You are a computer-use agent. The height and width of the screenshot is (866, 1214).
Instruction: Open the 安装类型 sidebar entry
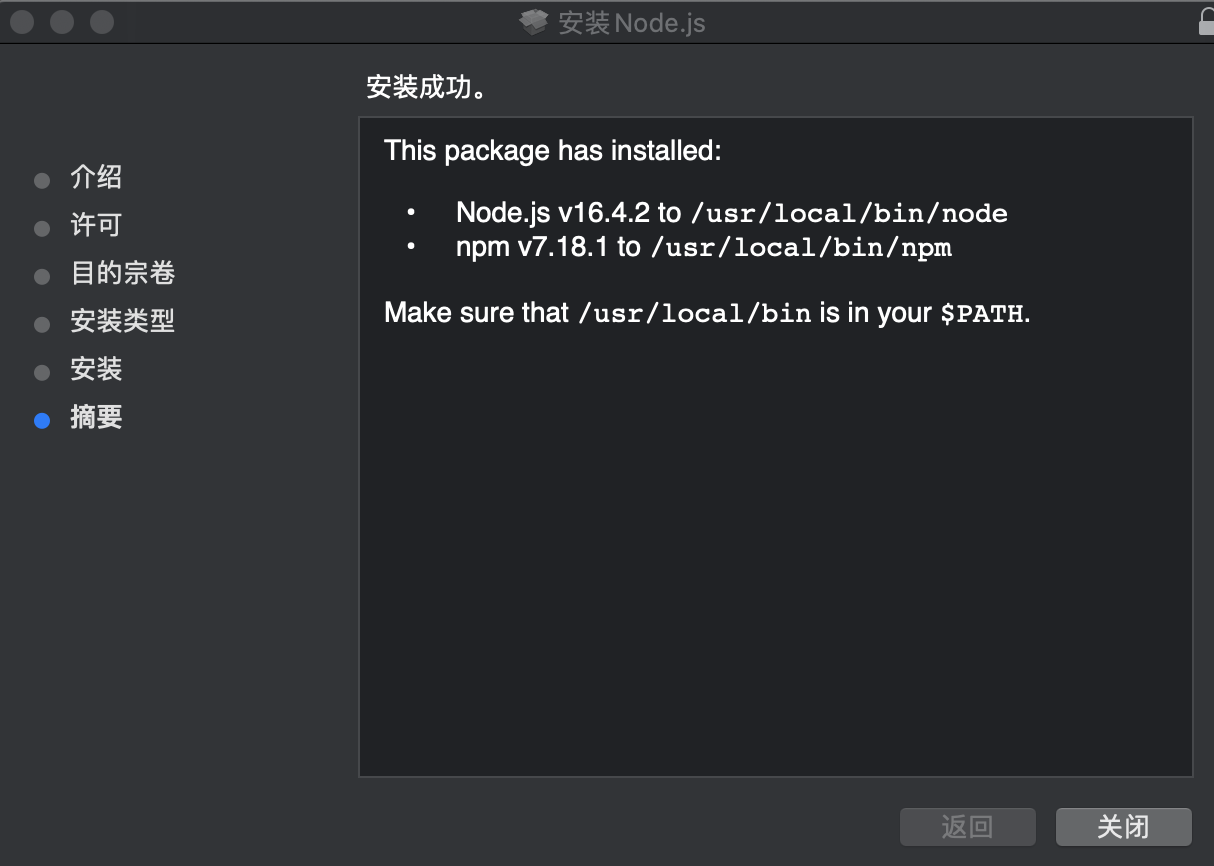coord(120,322)
